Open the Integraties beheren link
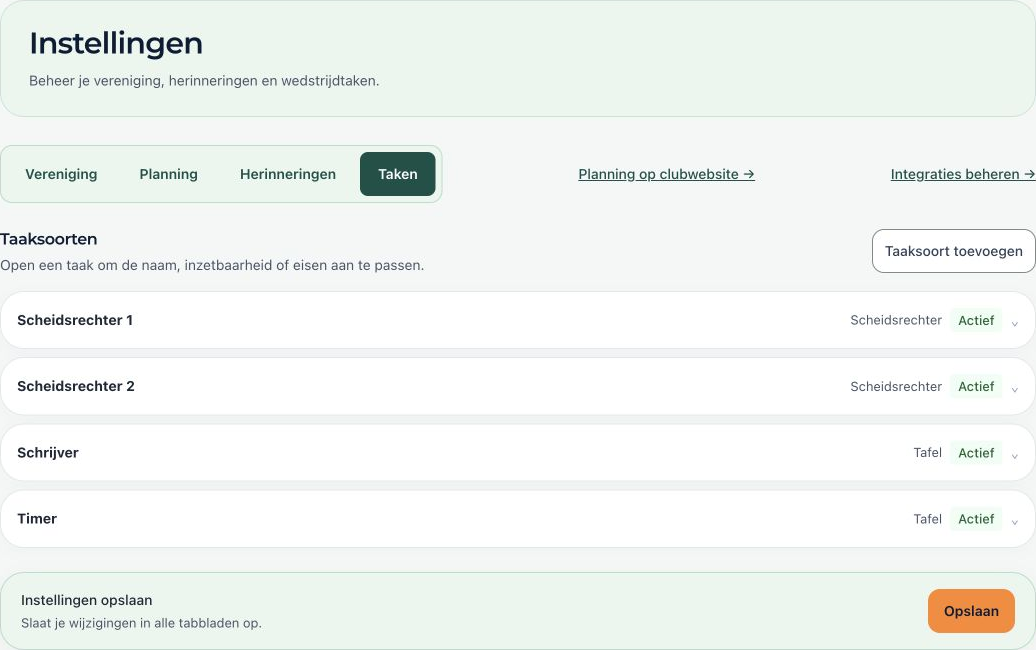Image resolution: width=1036 pixels, height=650 pixels. tap(963, 174)
